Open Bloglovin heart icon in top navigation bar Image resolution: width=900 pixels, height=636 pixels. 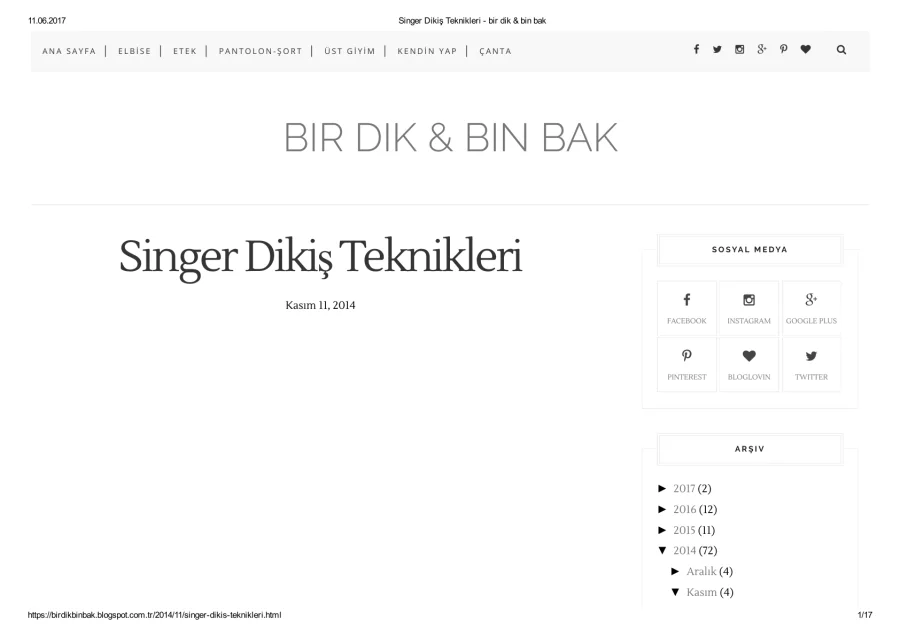(806, 49)
